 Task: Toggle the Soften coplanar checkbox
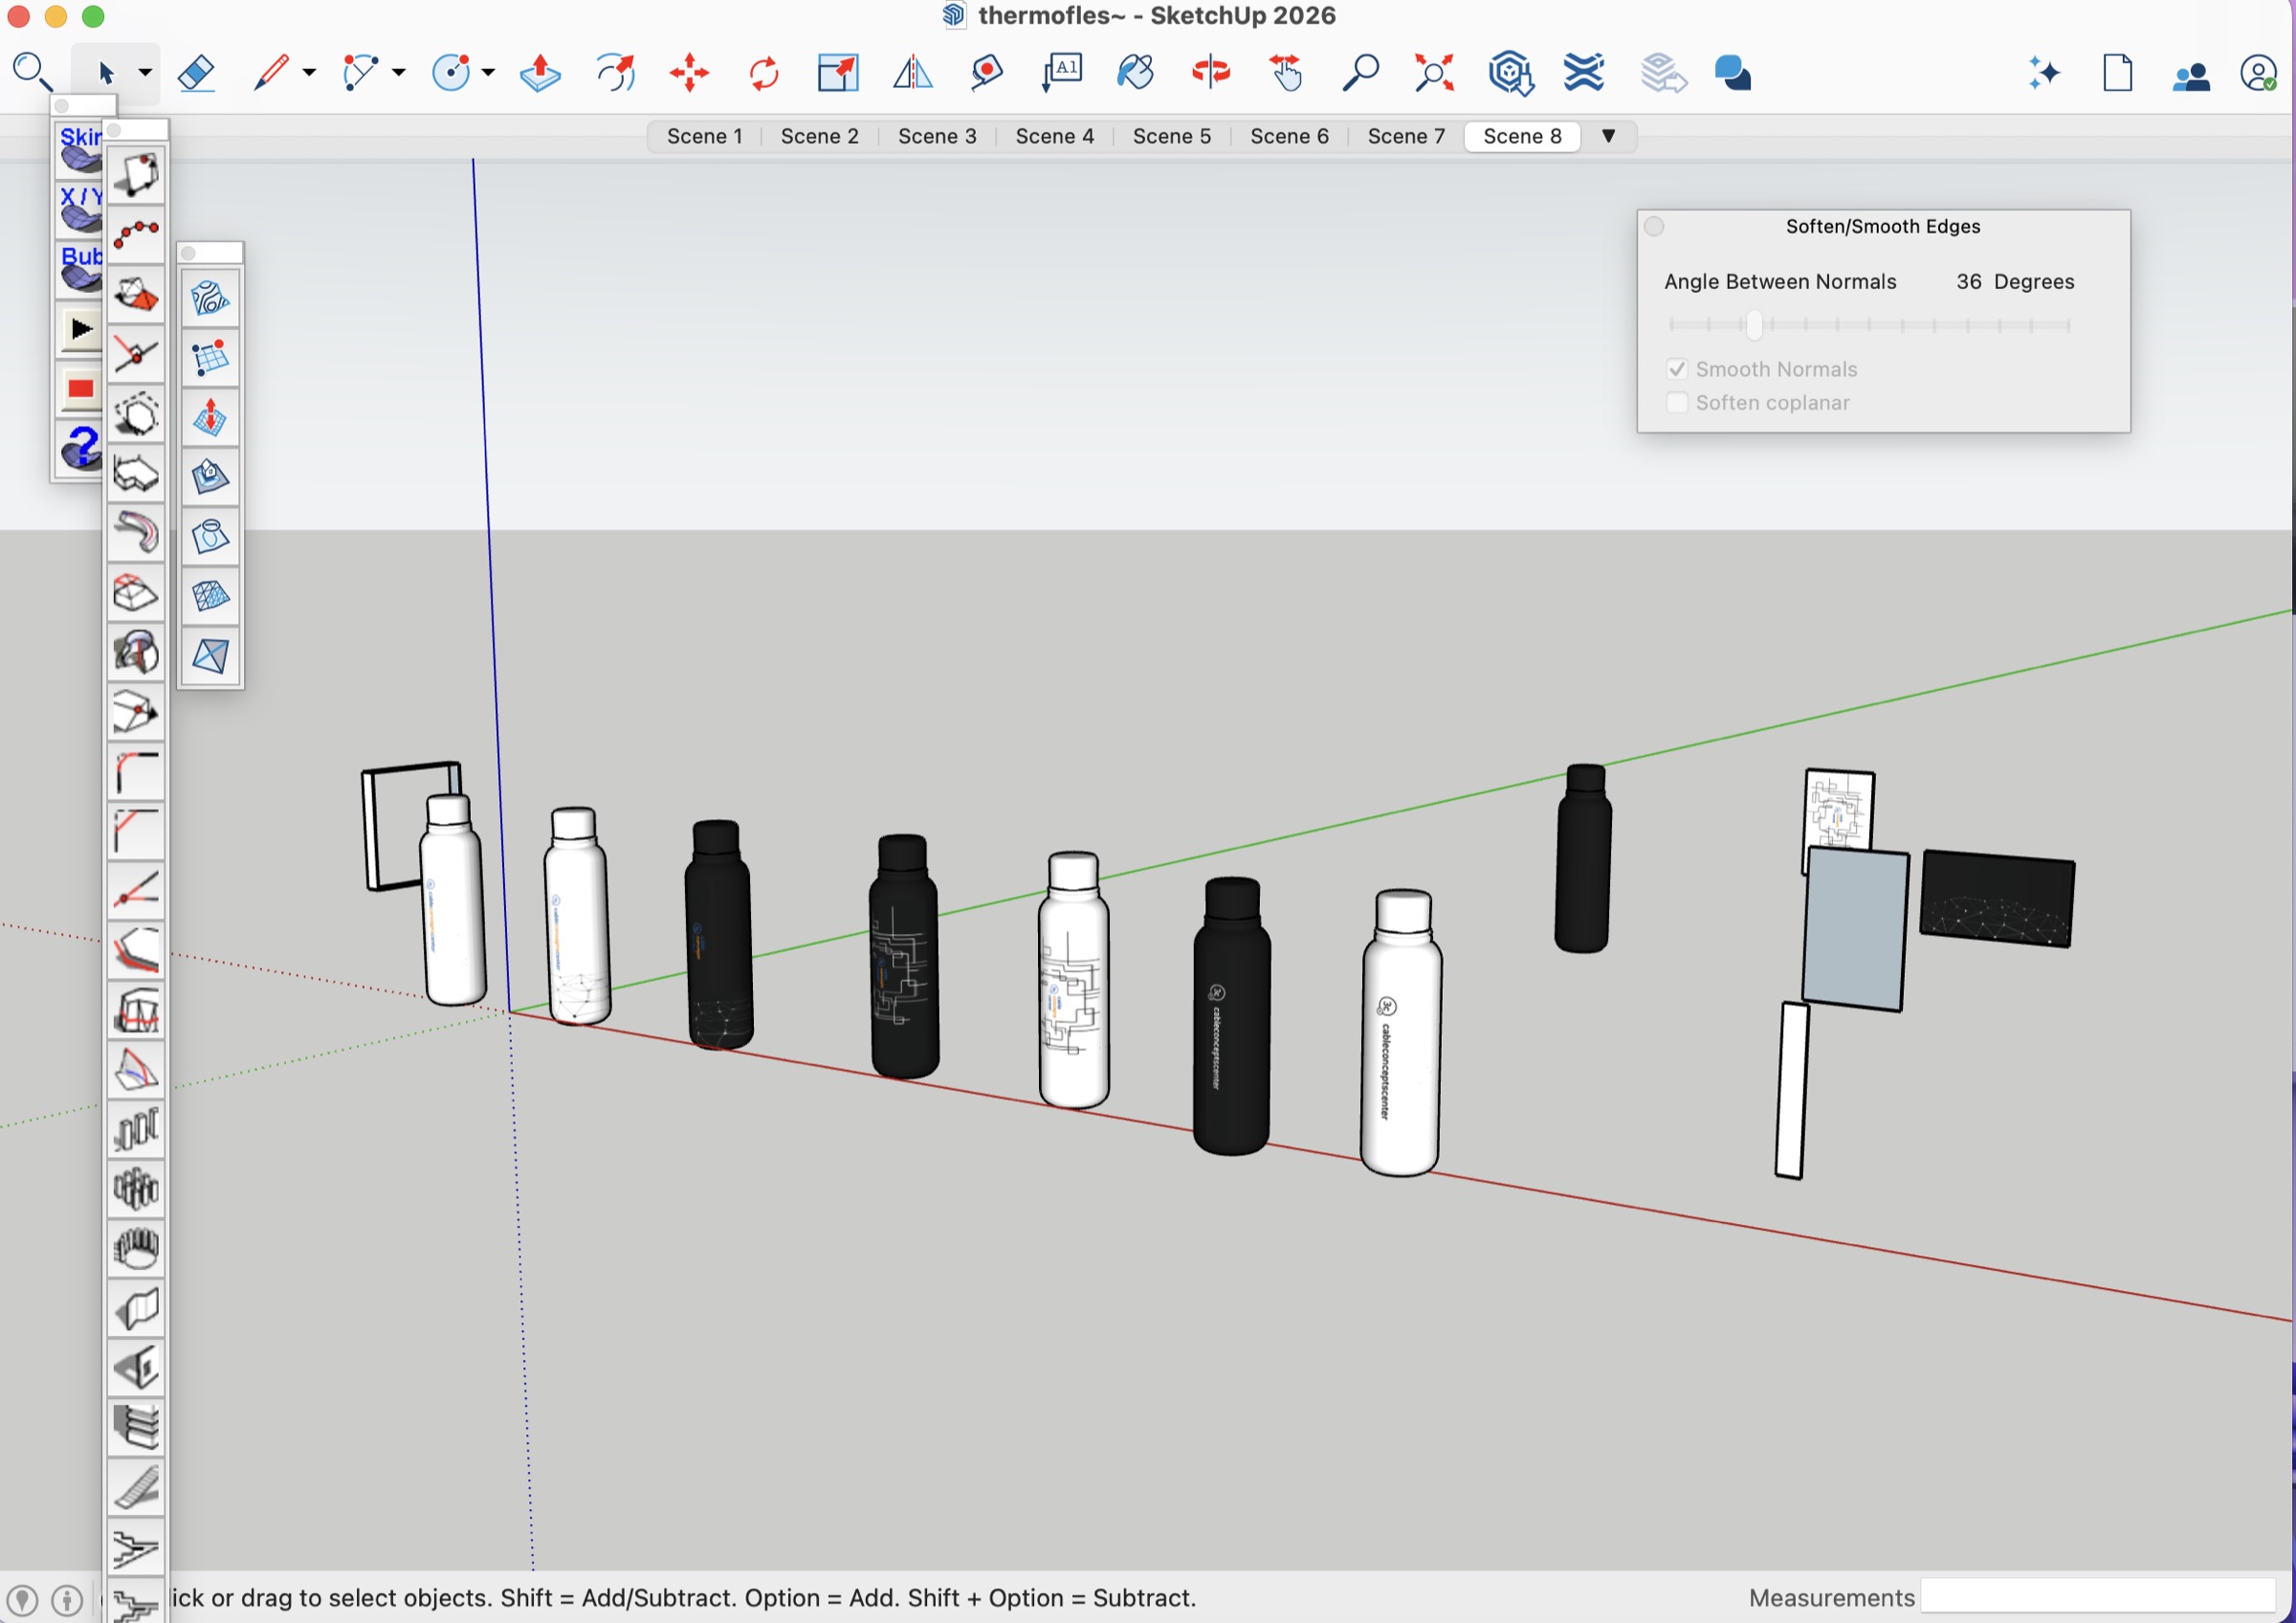tap(1677, 403)
